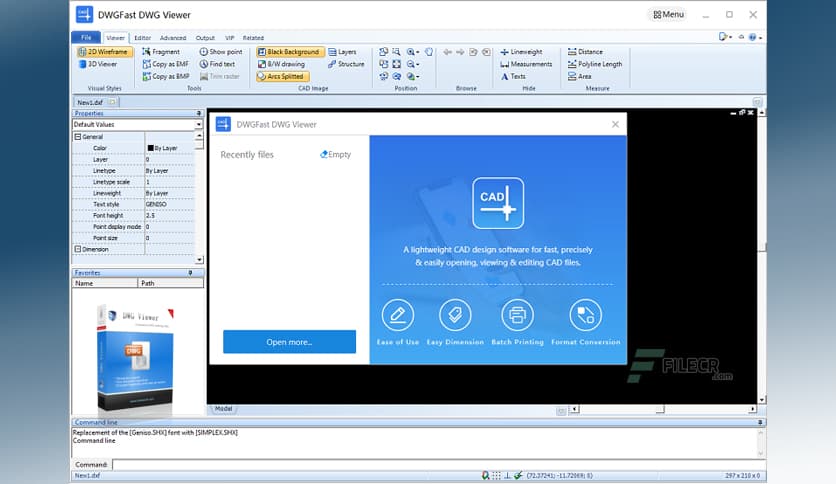This screenshot has height=484, width=836.
Task: Click Open more... button
Action: point(290,342)
